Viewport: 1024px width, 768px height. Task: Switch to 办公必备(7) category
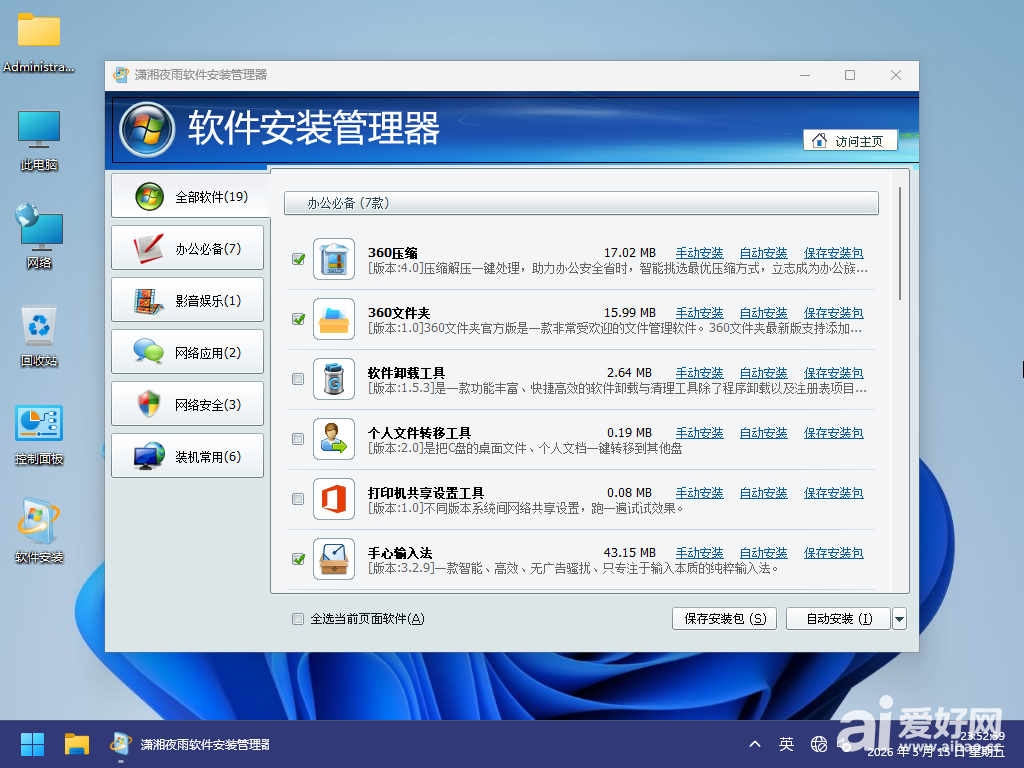(x=187, y=248)
